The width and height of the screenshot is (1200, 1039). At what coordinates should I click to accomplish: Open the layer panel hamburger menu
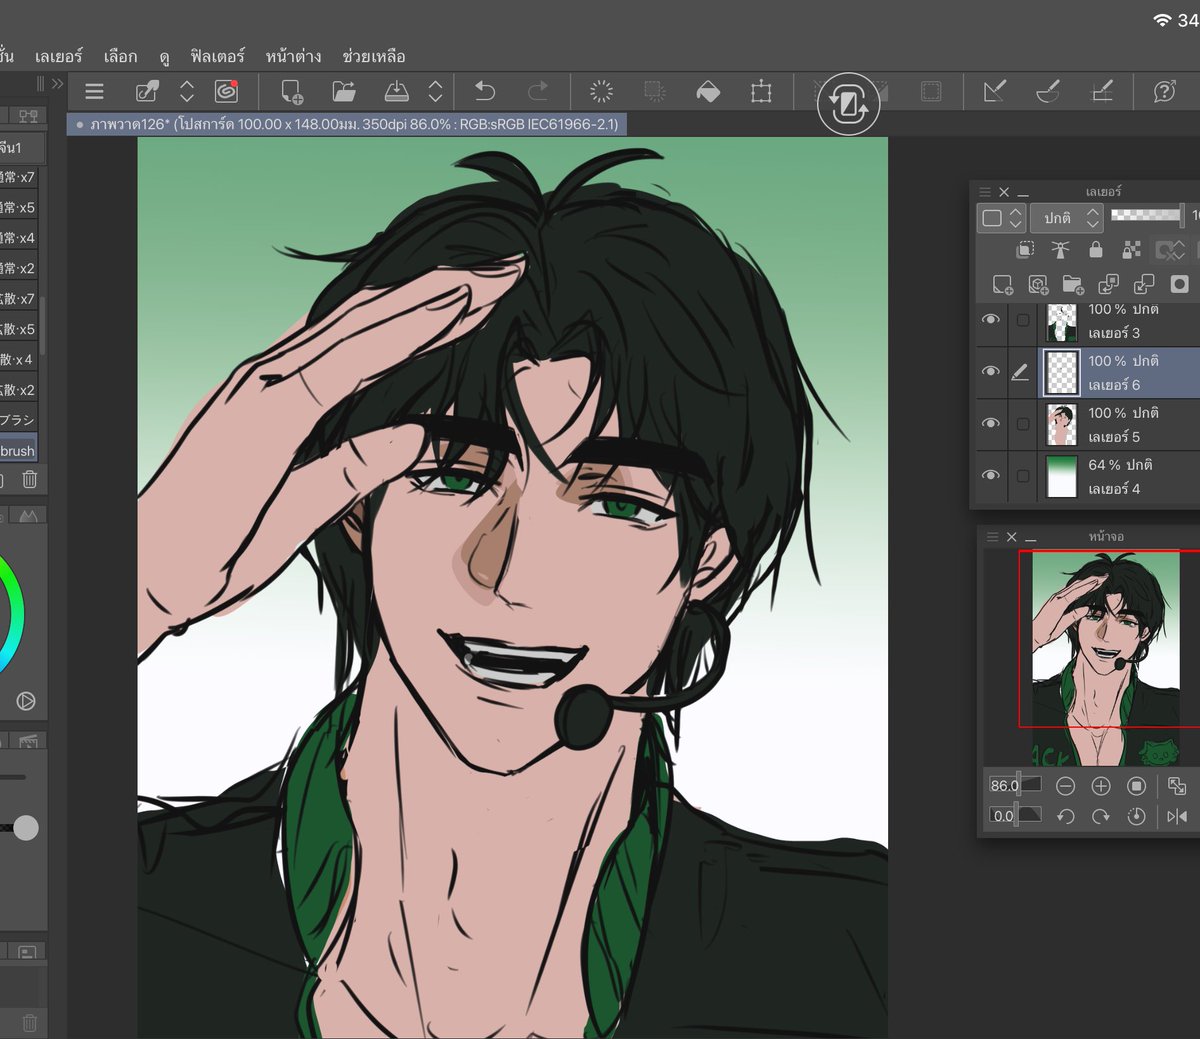(x=985, y=192)
